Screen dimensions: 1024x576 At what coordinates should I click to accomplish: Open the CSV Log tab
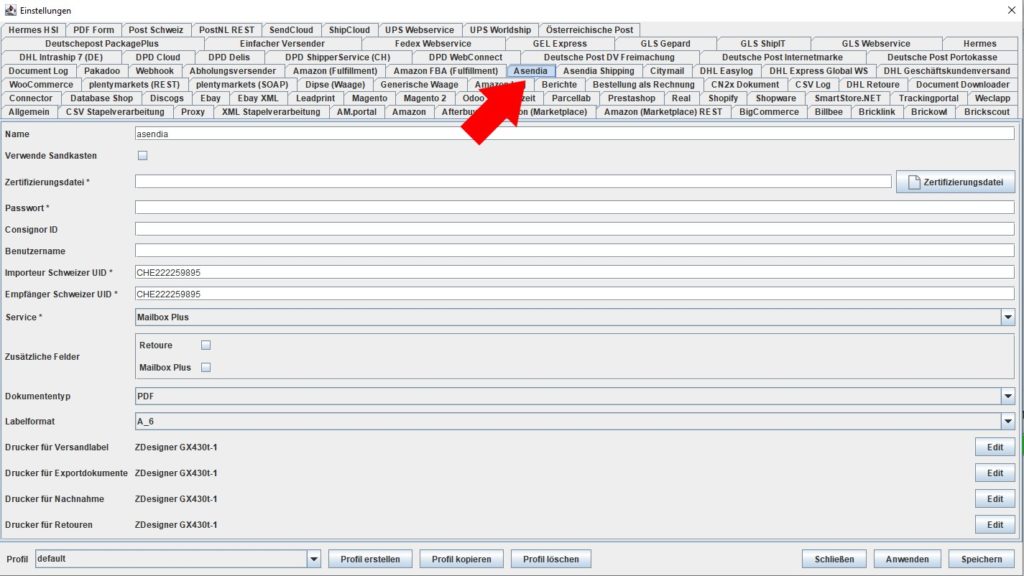coord(812,84)
